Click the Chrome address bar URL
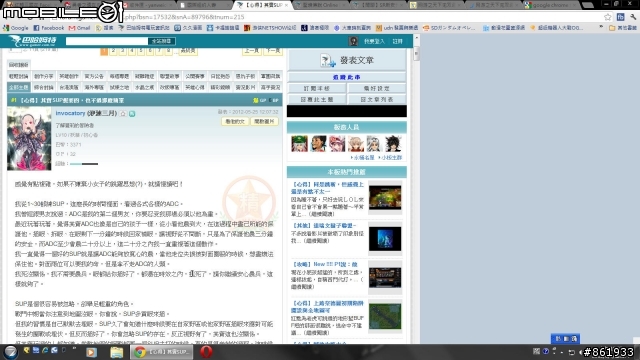 (x=184, y=17)
